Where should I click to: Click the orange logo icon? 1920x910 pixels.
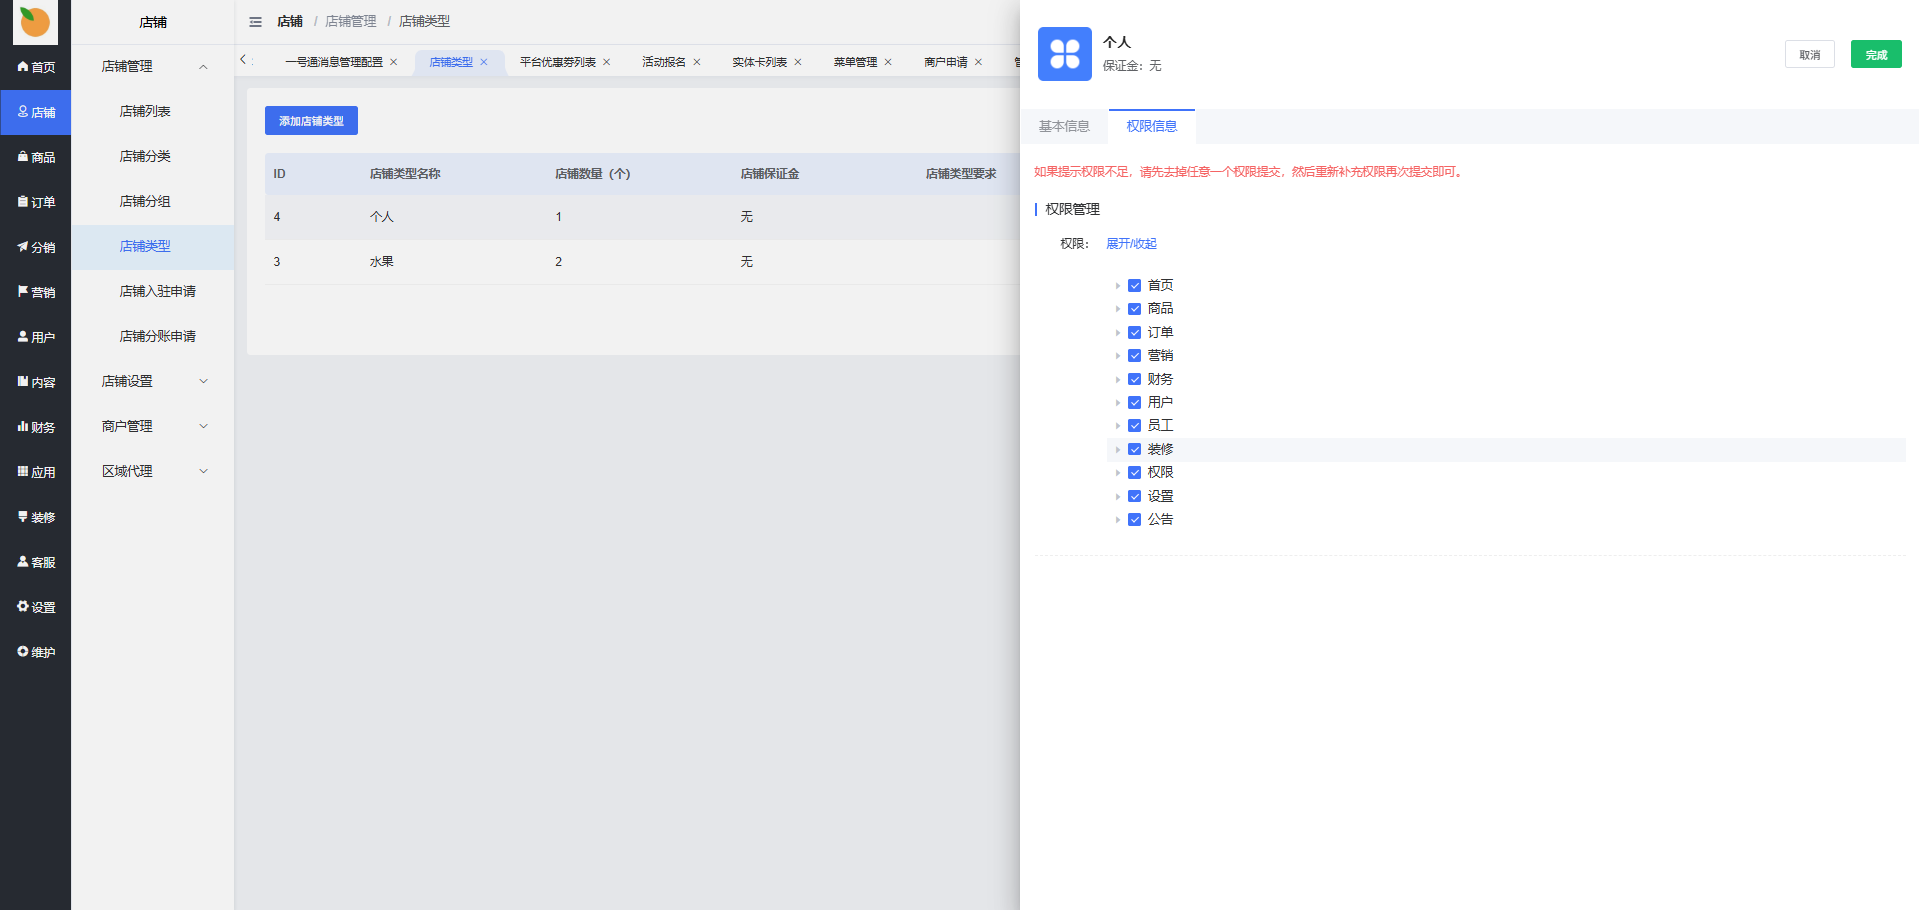(x=35, y=22)
